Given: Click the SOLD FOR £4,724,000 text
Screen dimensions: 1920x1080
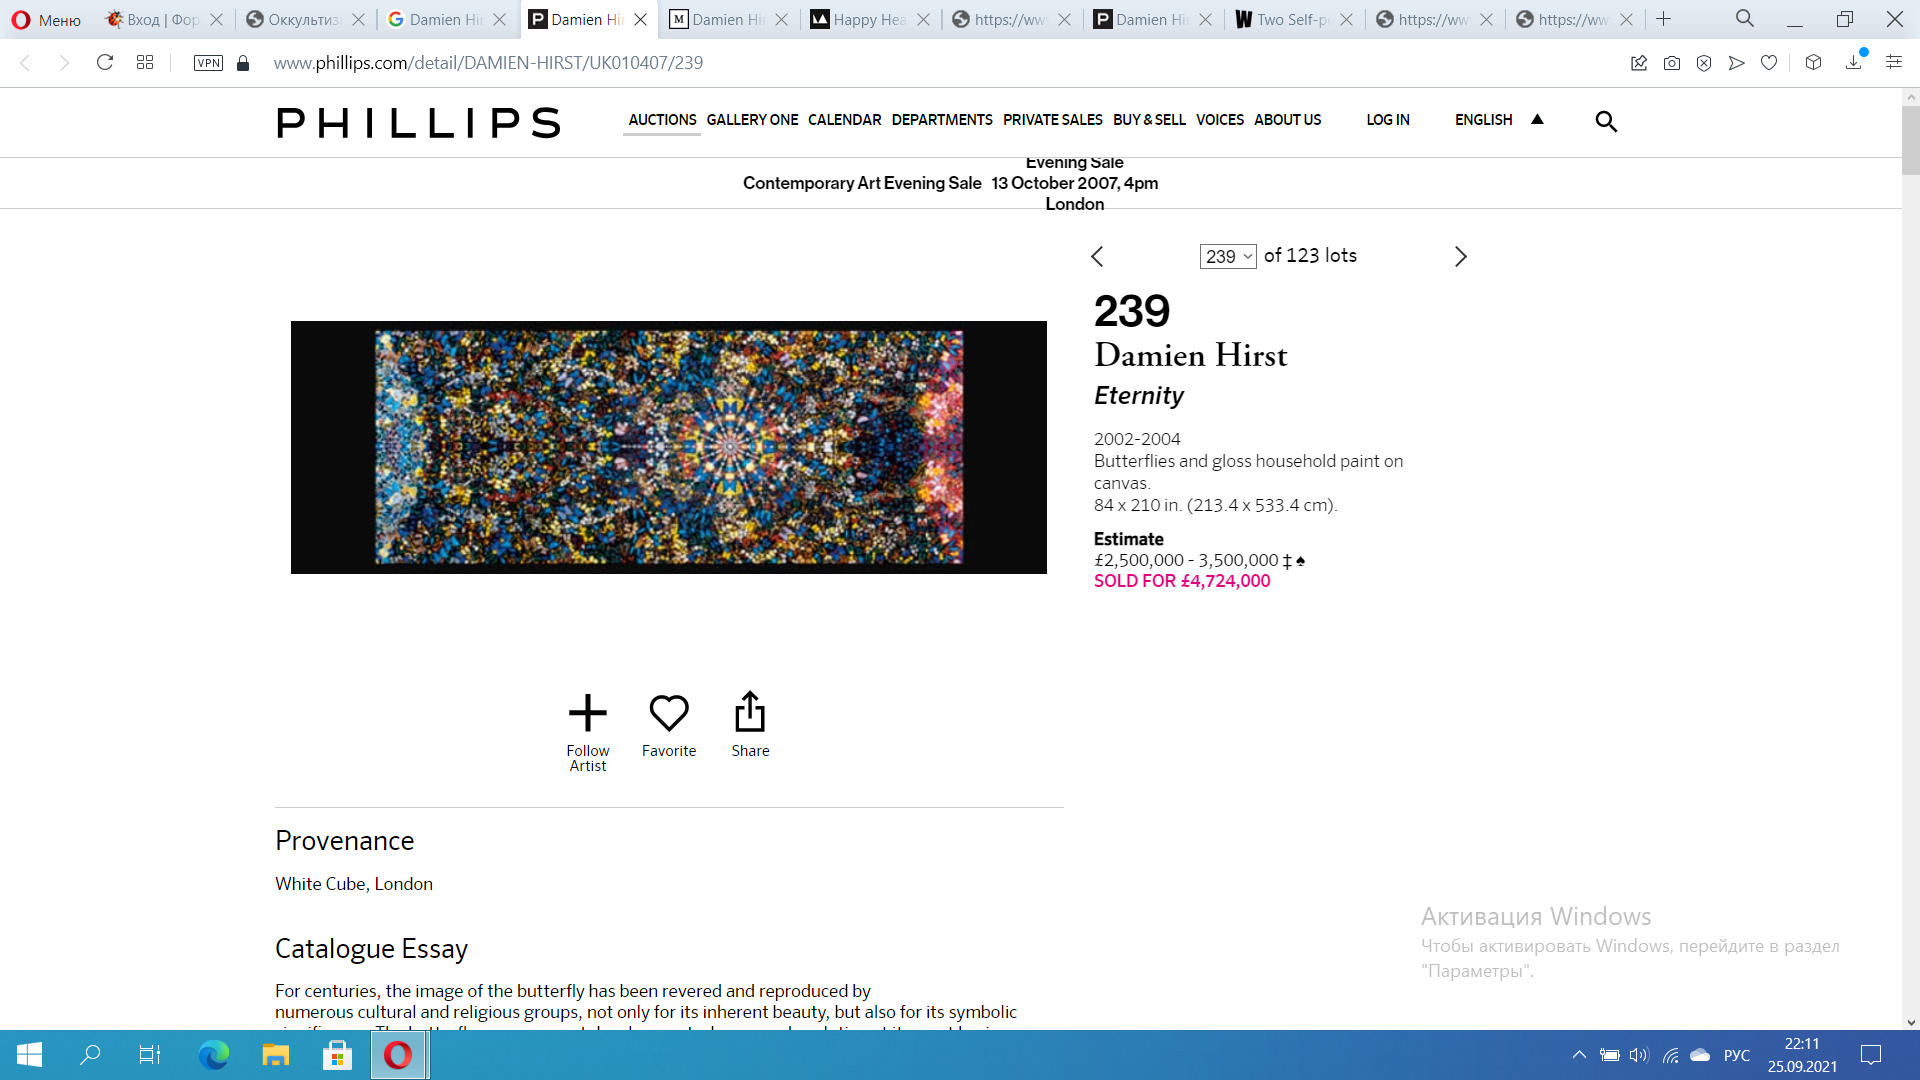Looking at the screenshot, I should (x=1182, y=581).
